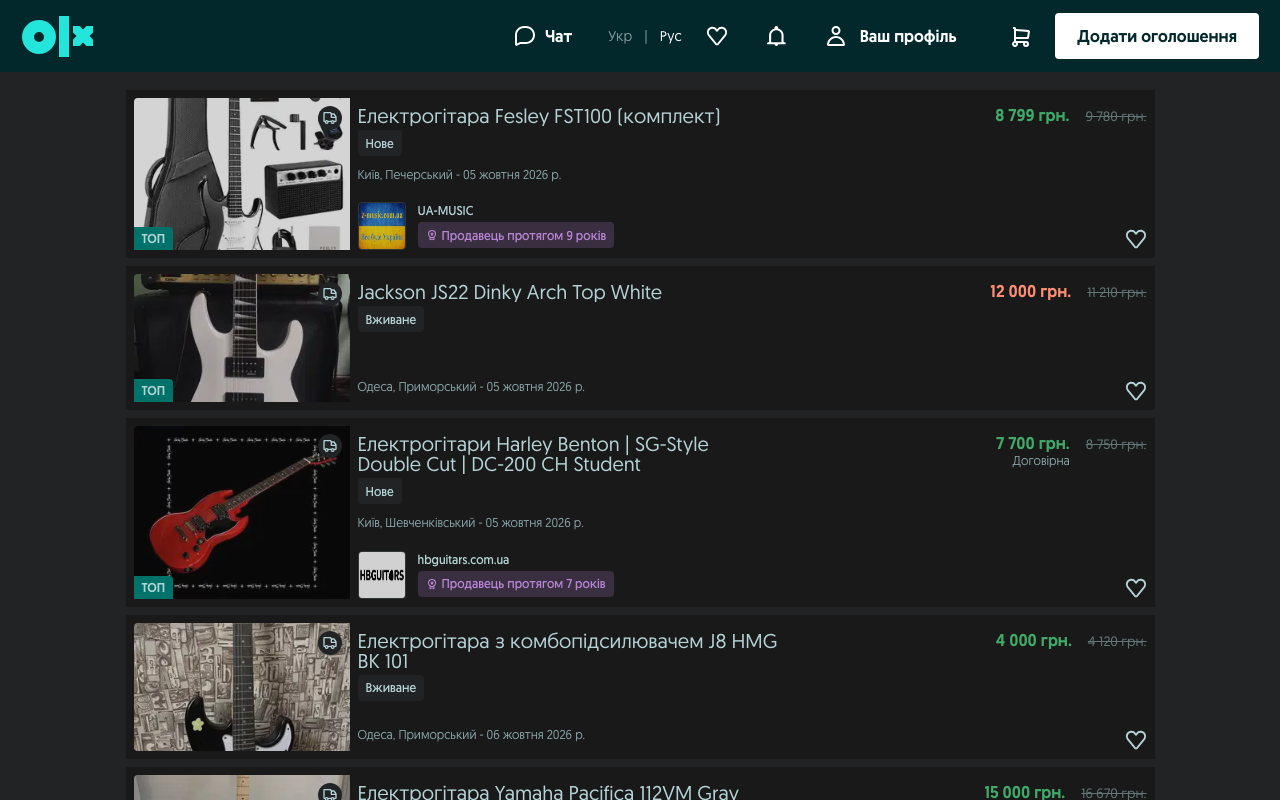Favorite the Jackson JS22 Dinky listing
Screen dimensions: 1280x800
tap(1136, 391)
